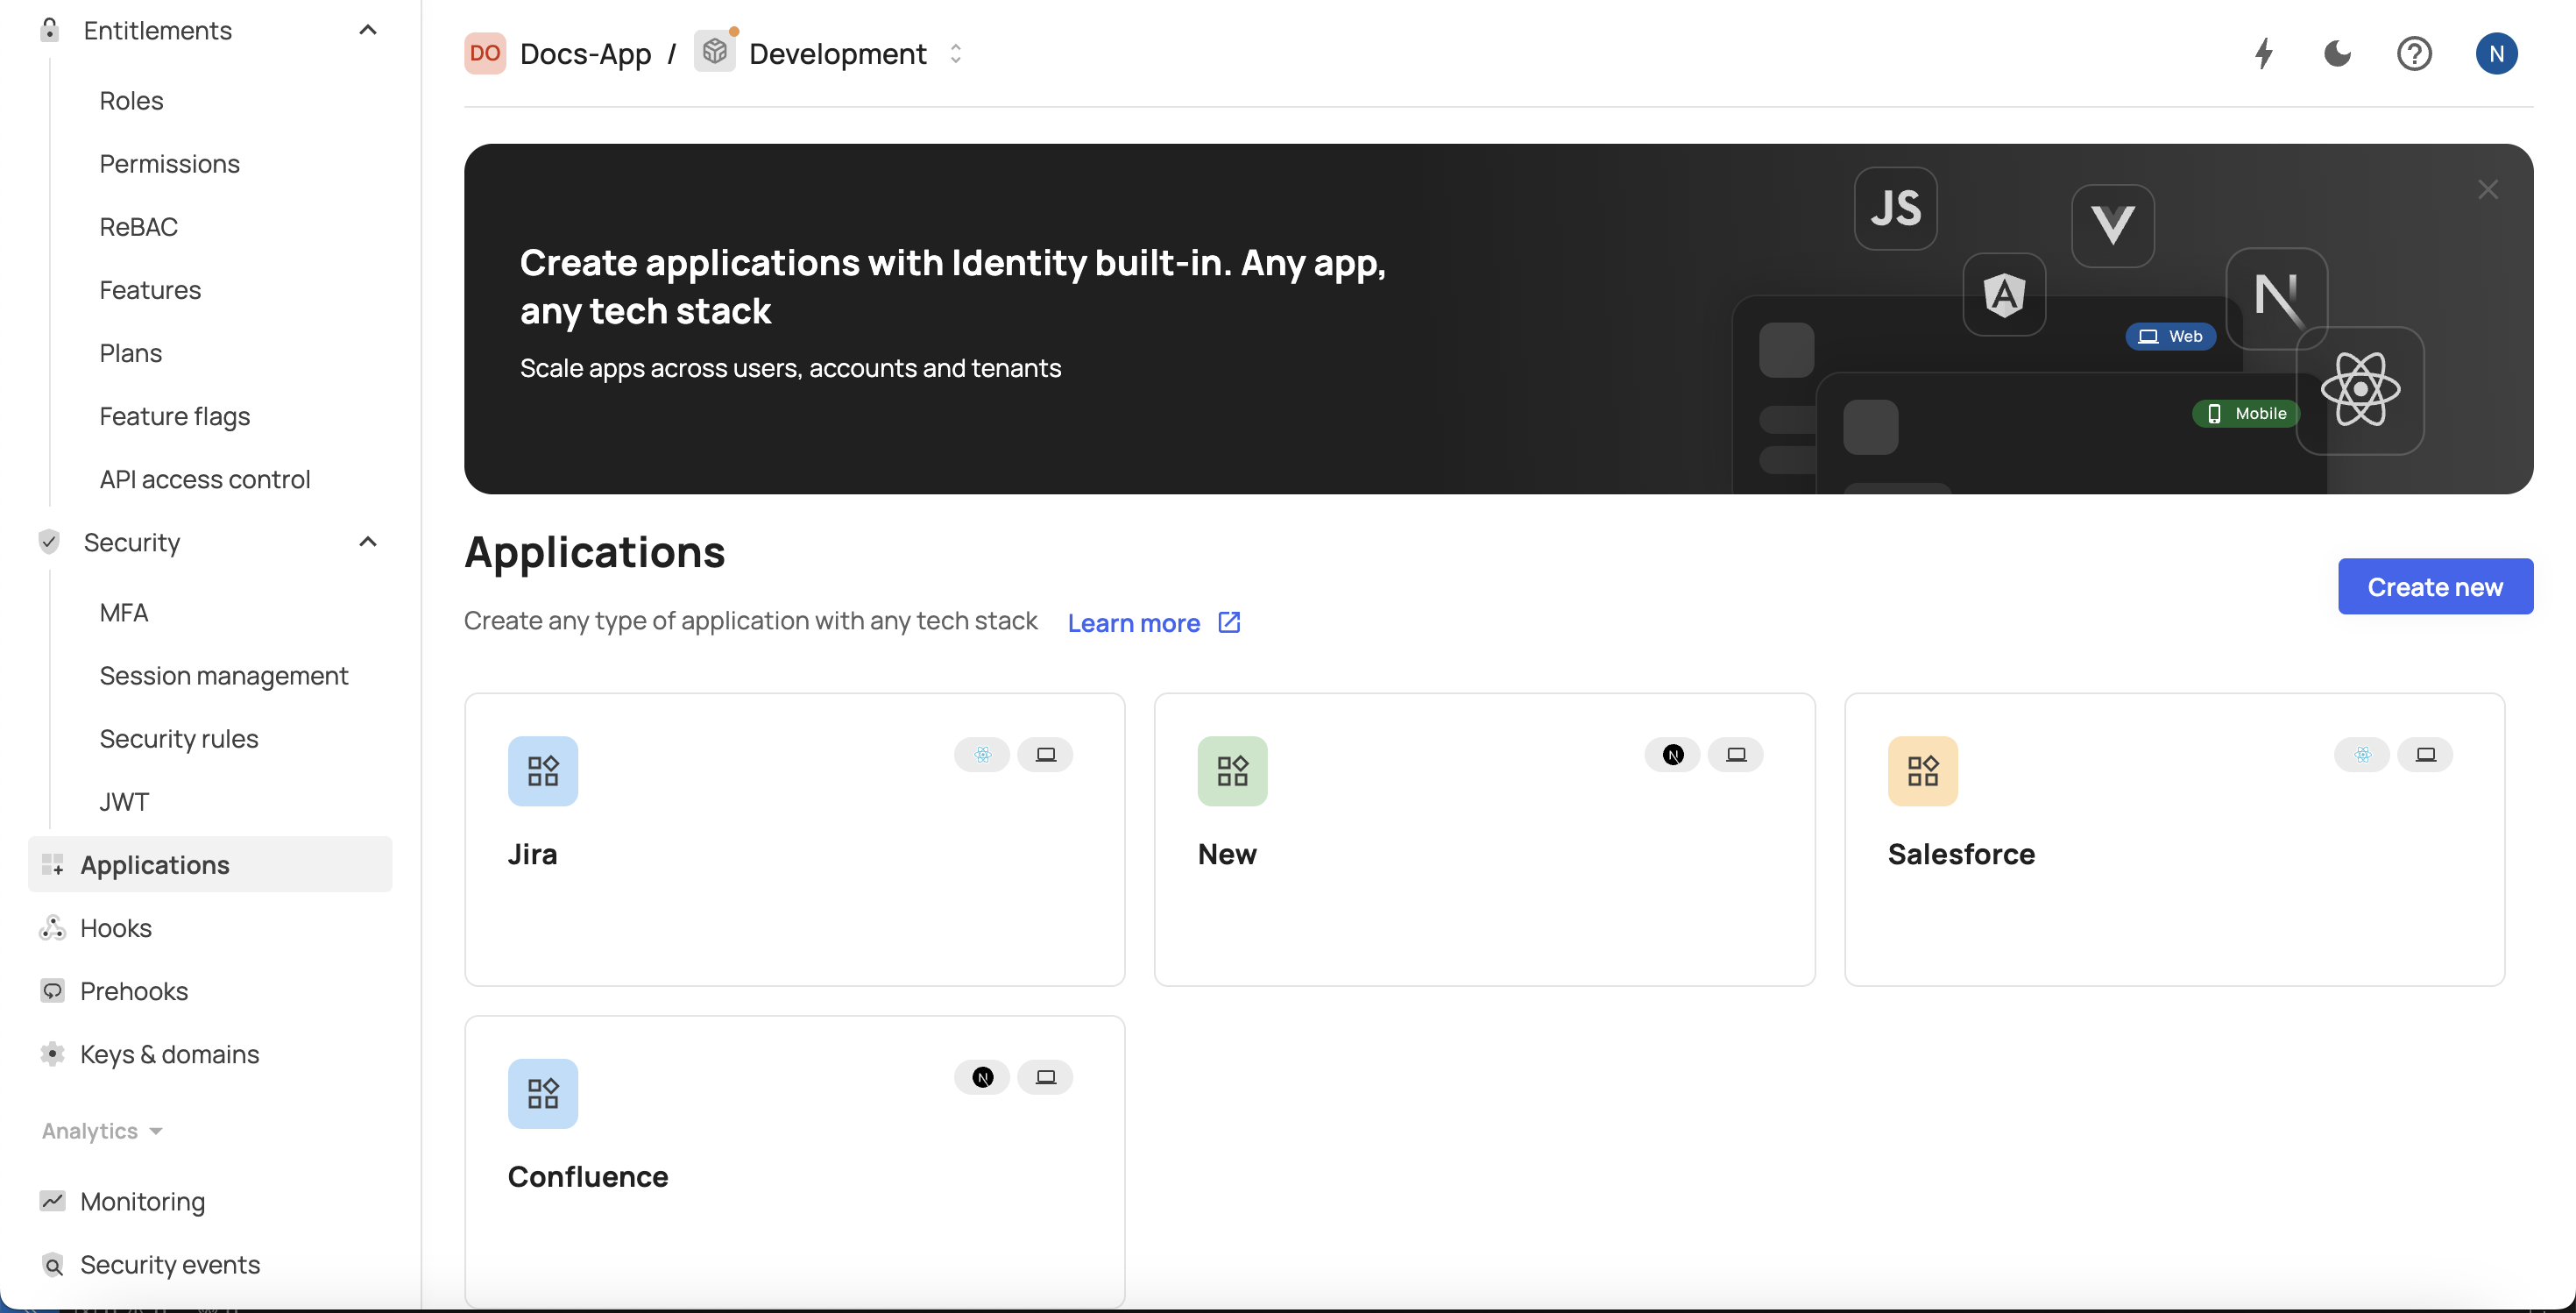This screenshot has height=1313, width=2576.
Task: Select the web platform icon on the New app card
Action: click(1737, 755)
